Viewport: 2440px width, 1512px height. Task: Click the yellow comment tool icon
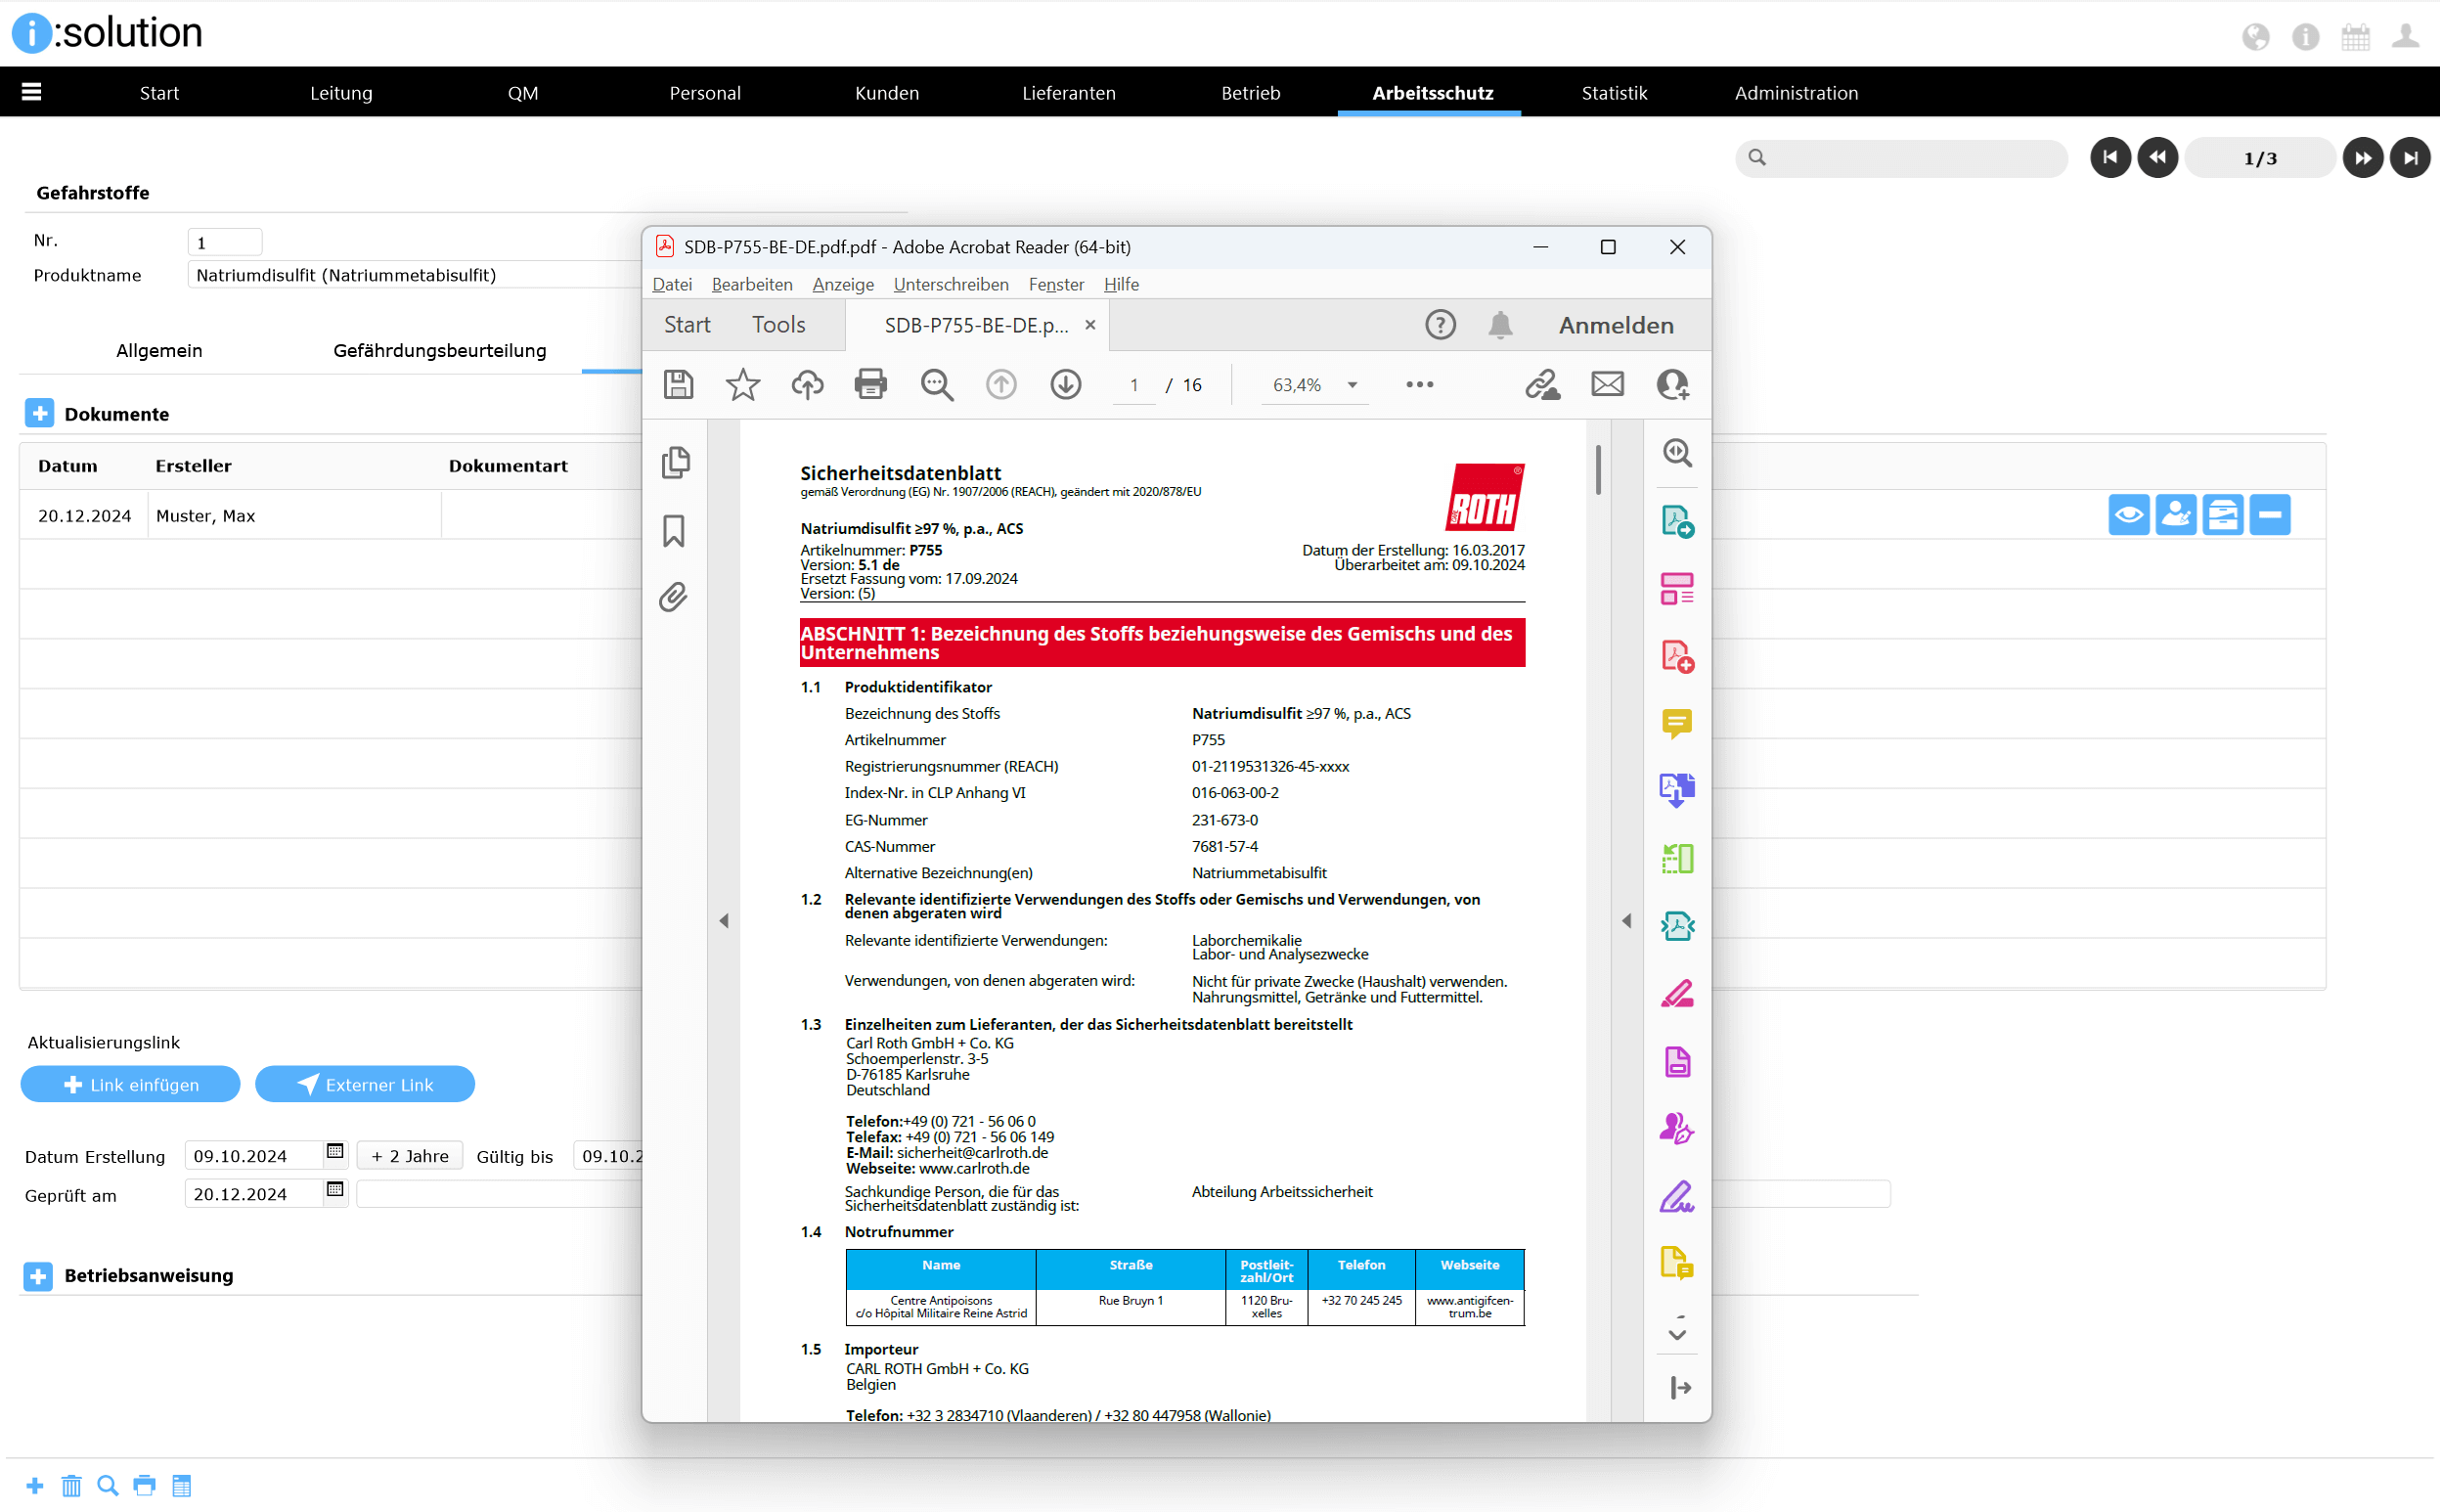pyautogui.click(x=1676, y=722)
